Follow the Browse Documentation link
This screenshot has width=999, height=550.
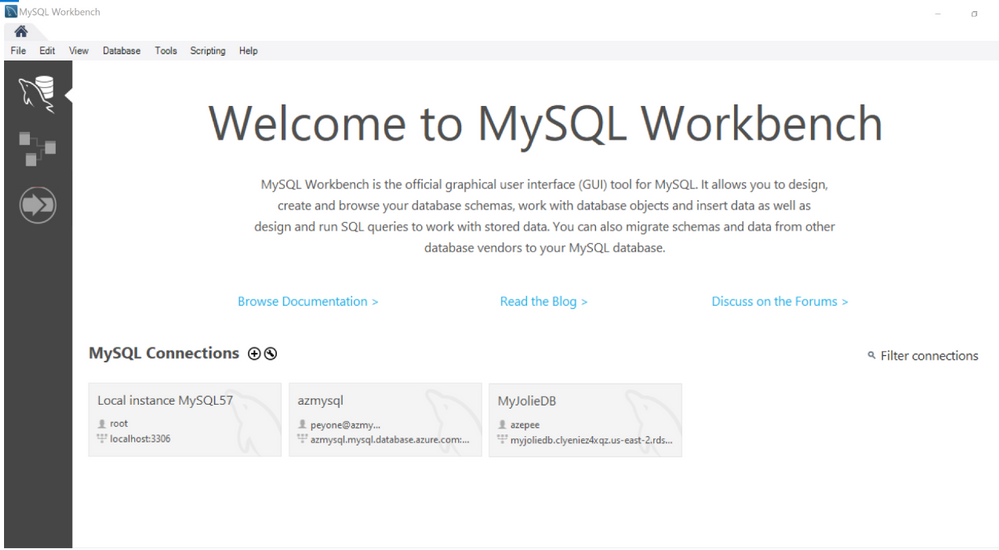[308, 301]
